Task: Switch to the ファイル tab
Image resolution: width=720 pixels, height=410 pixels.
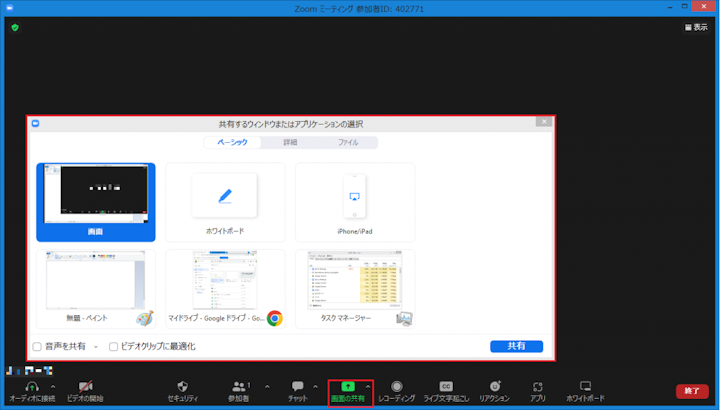Action: [348, 143]
